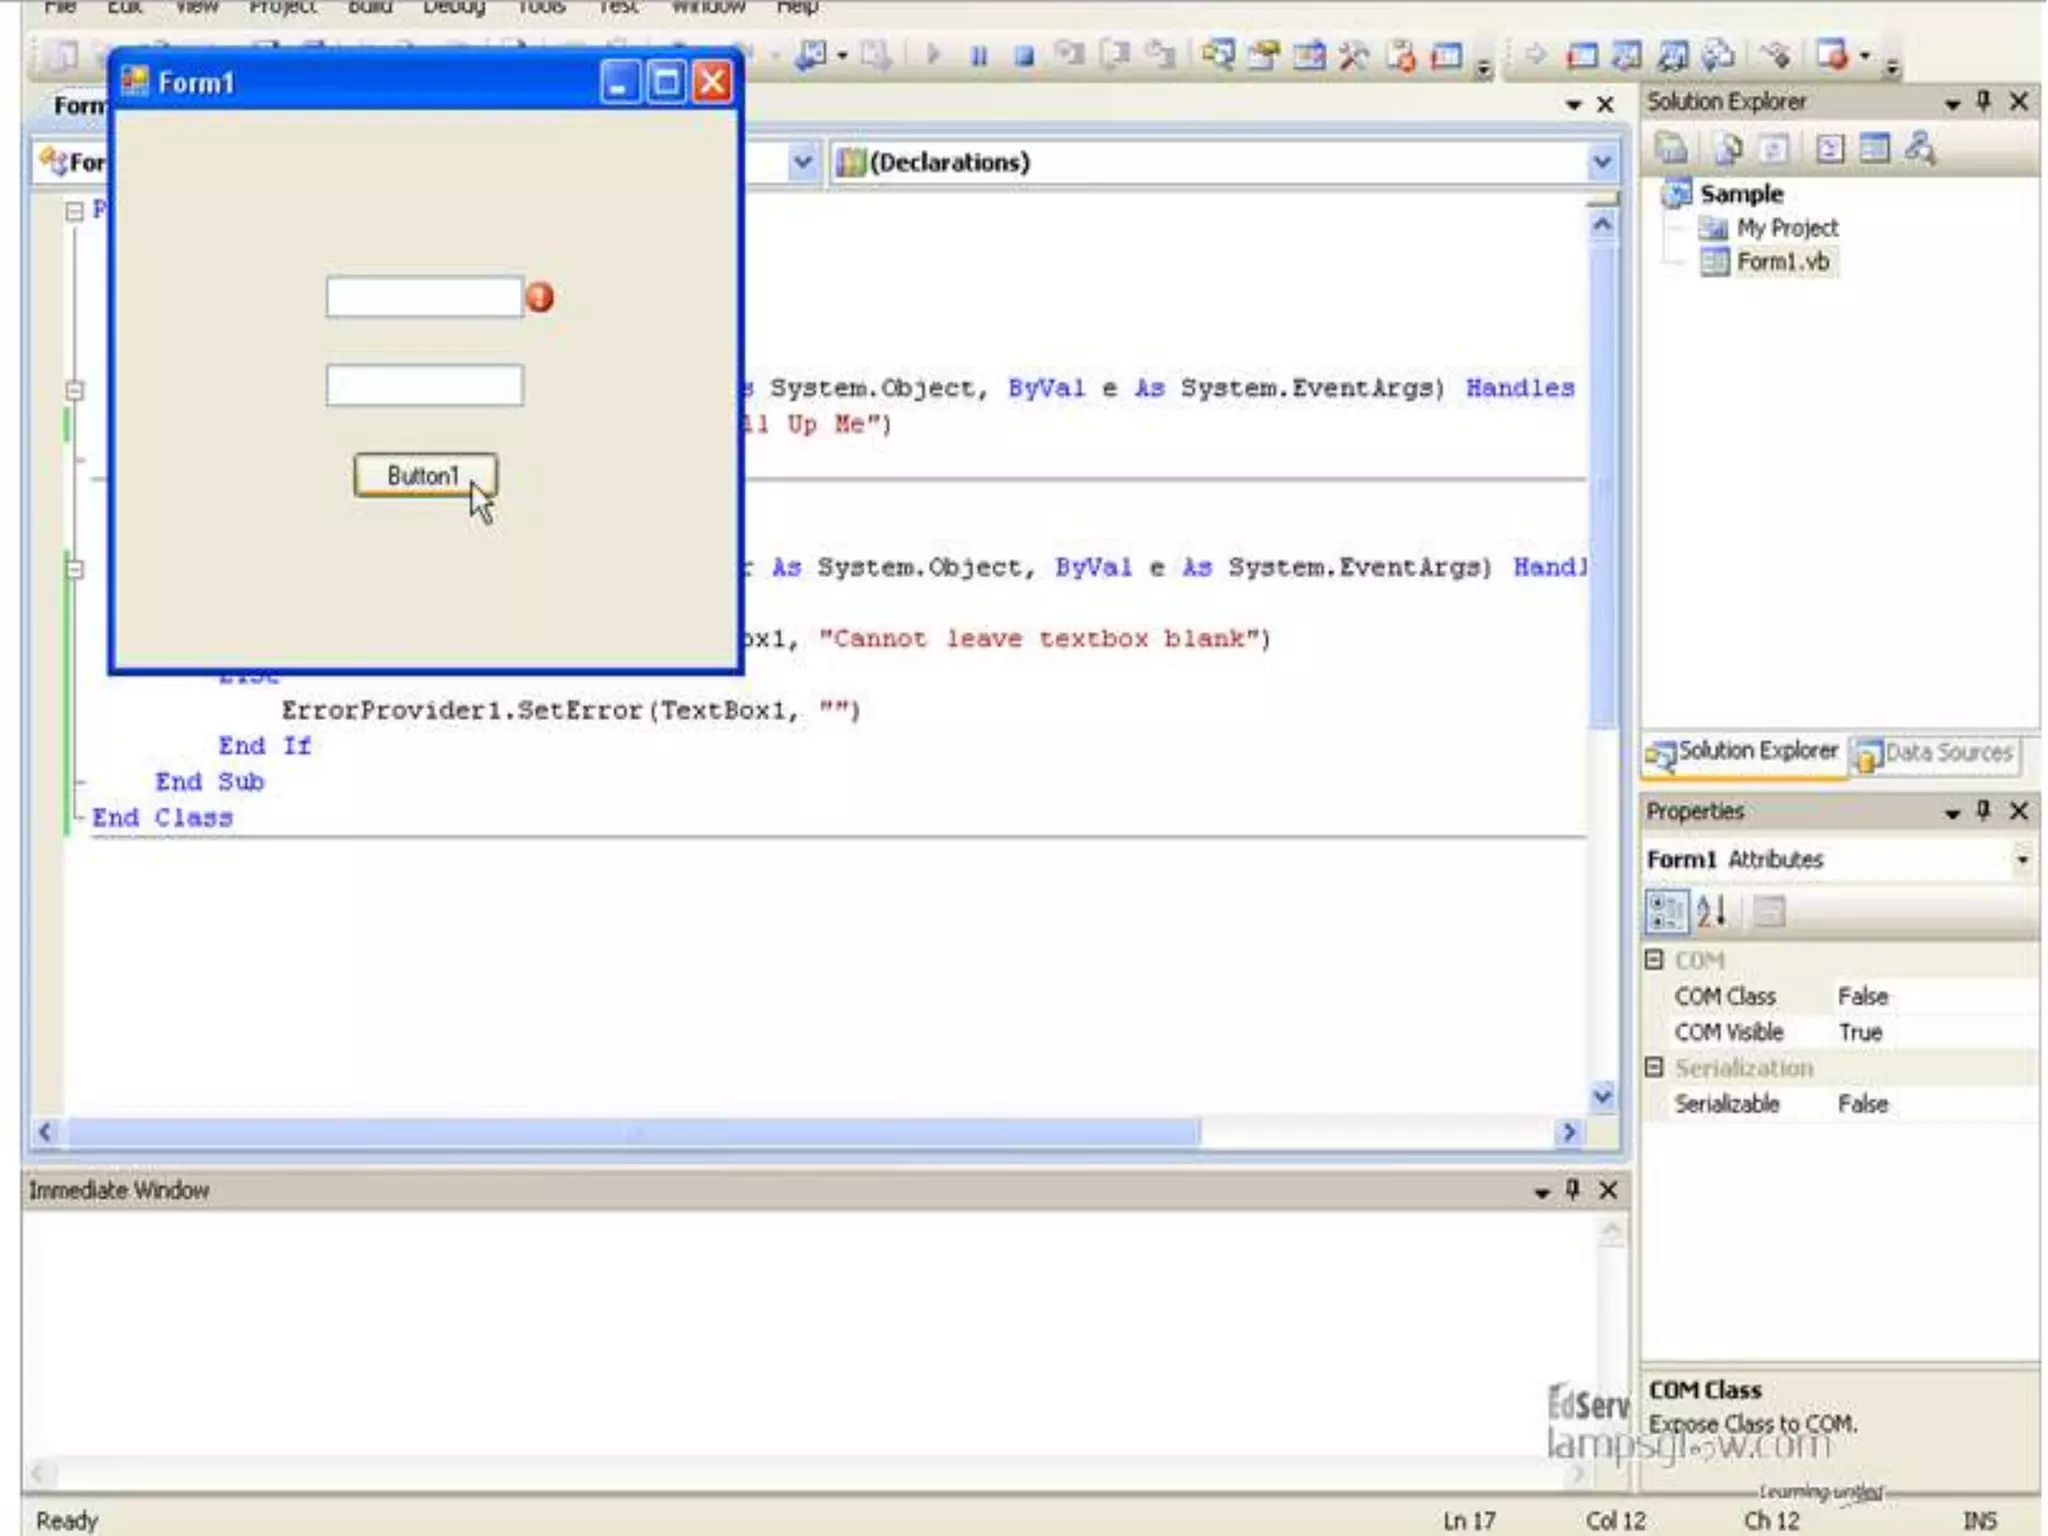Image resolution: width=2048 pixels, height=1536 pixels.
Task: Click the Step Out toolbar icon
Action: pyautogui.click(x=1160, y=54)
